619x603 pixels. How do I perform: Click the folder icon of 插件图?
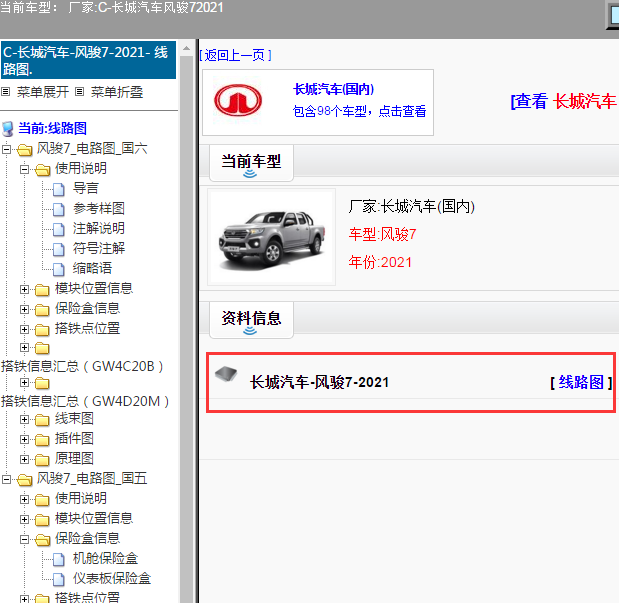(42, 440)
